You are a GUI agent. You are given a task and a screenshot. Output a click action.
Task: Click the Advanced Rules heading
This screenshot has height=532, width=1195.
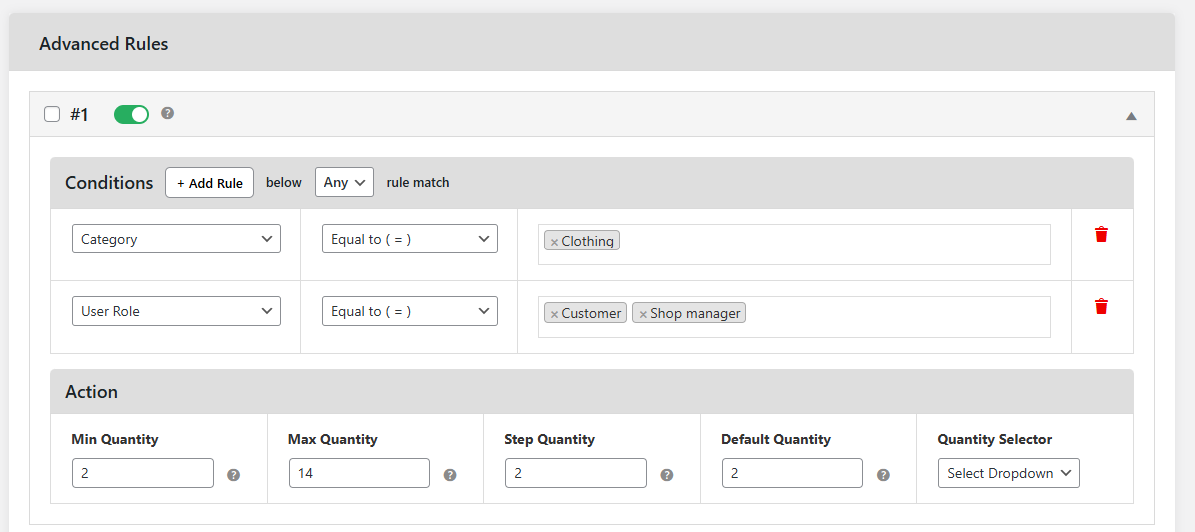pos(104,43)
